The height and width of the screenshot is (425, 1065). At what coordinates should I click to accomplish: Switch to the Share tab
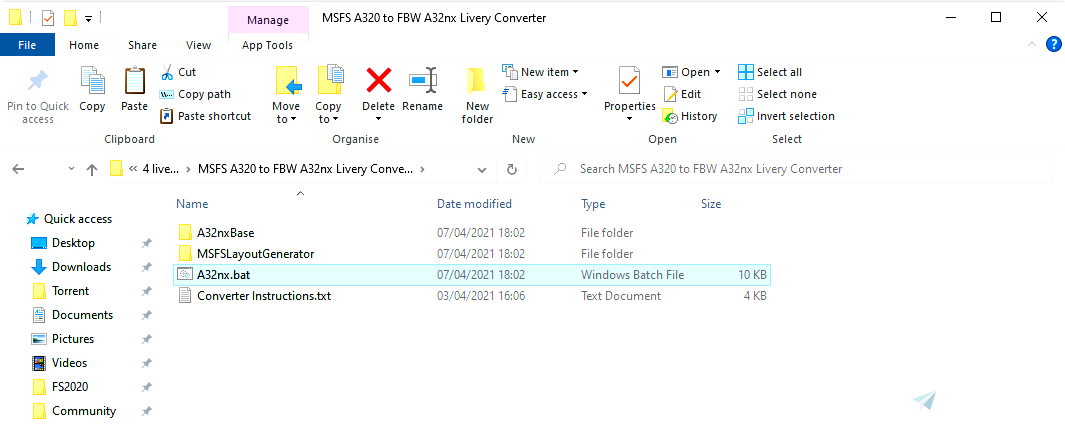(x=142, y=45)
